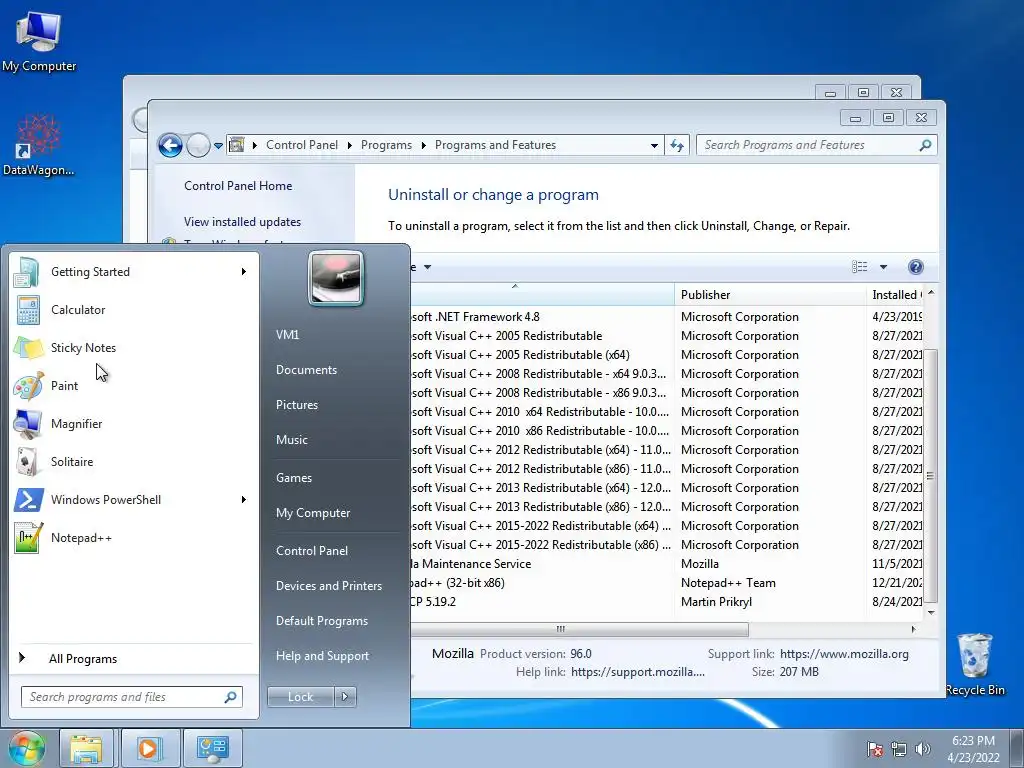Open Devices and Printers

(329, 586)
